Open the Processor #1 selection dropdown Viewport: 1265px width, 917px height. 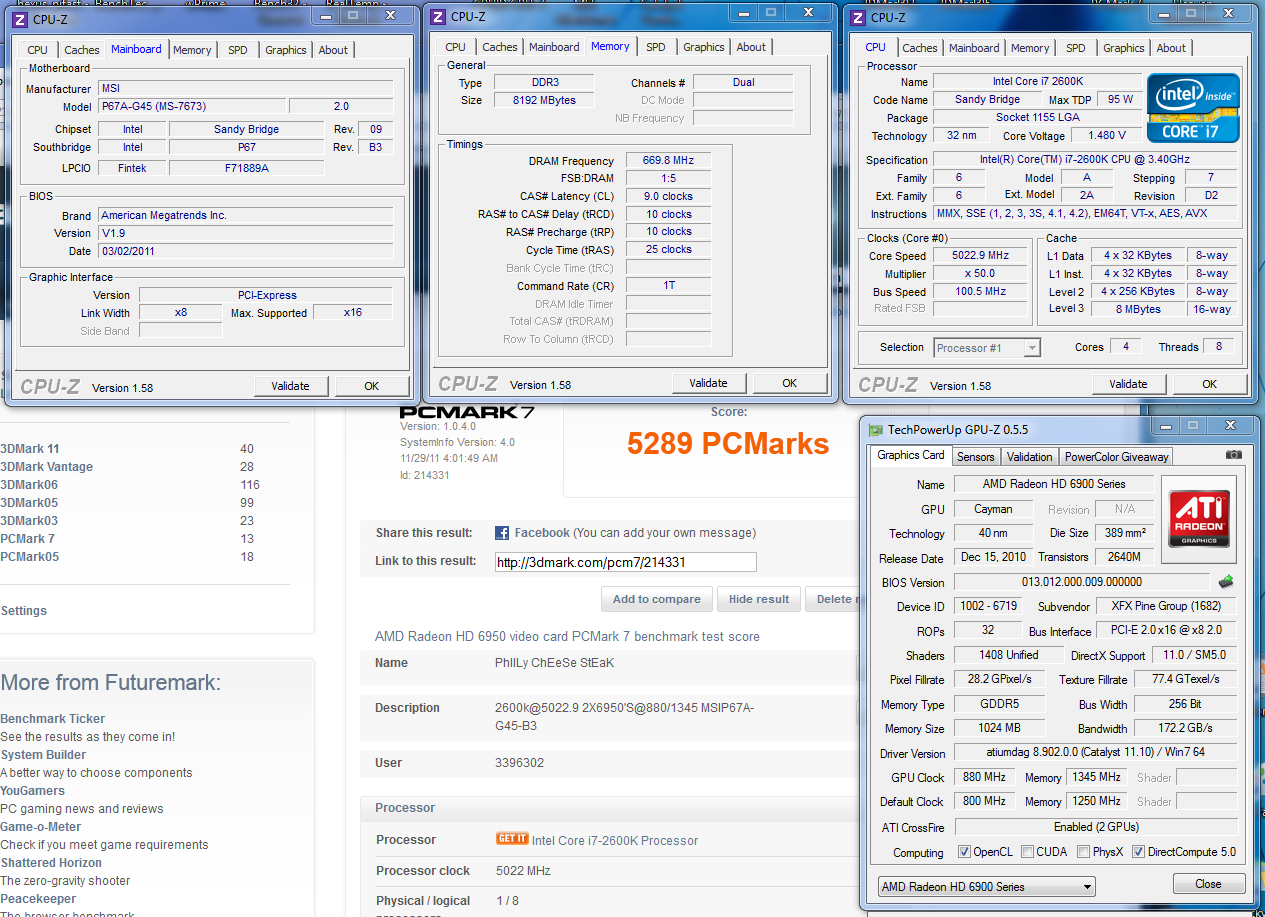(x=987, y=348)
